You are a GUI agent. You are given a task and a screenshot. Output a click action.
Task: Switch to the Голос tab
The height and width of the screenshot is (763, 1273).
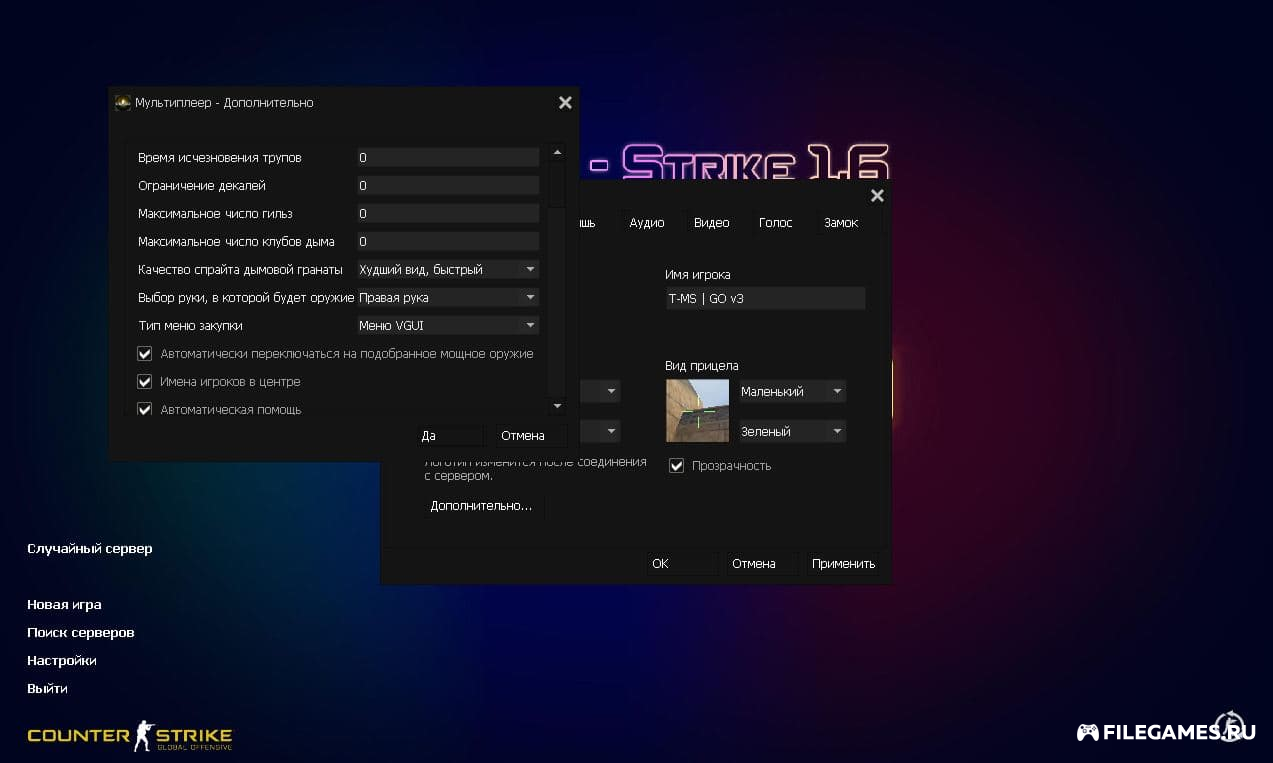tap(776, 222)
